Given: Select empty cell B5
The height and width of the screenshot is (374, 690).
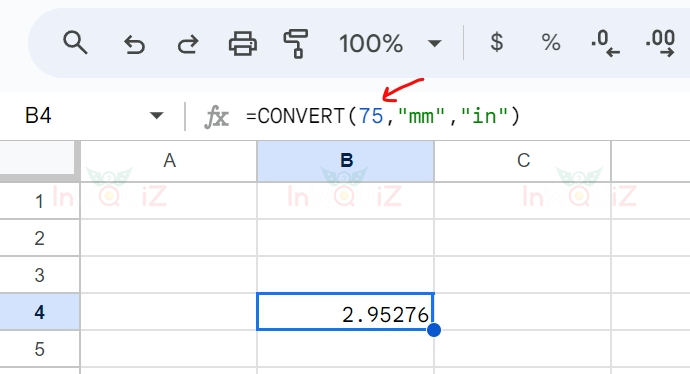Looking at the screenshot, I should 345,348.
